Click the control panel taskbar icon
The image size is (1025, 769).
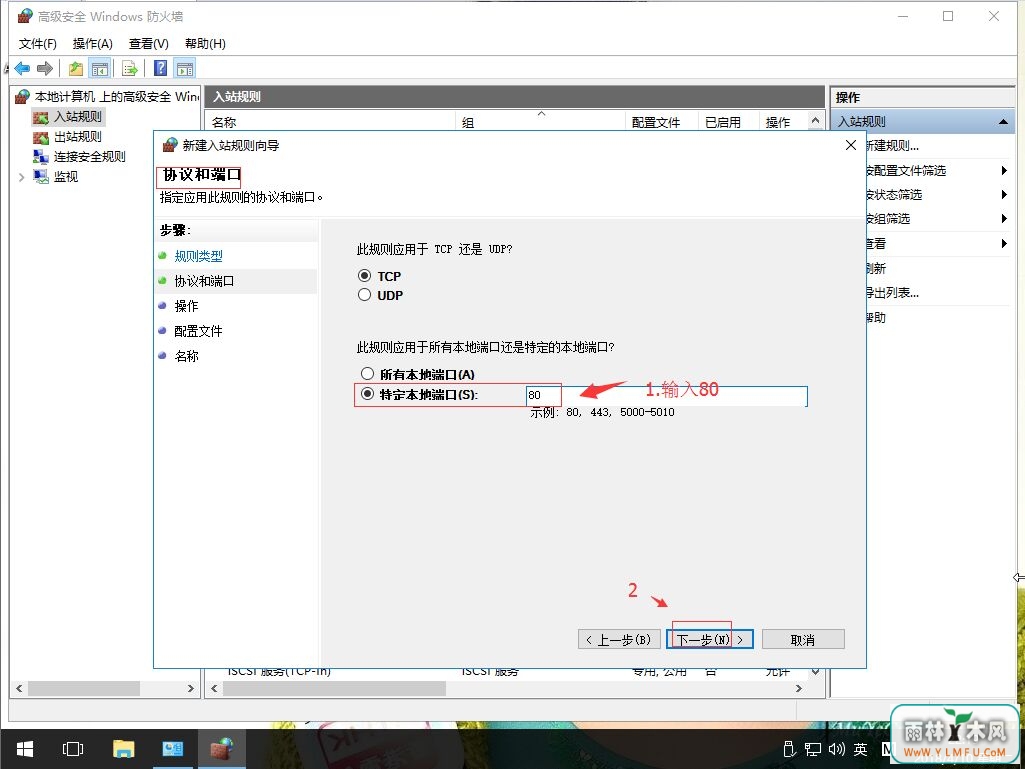[173, 749]
